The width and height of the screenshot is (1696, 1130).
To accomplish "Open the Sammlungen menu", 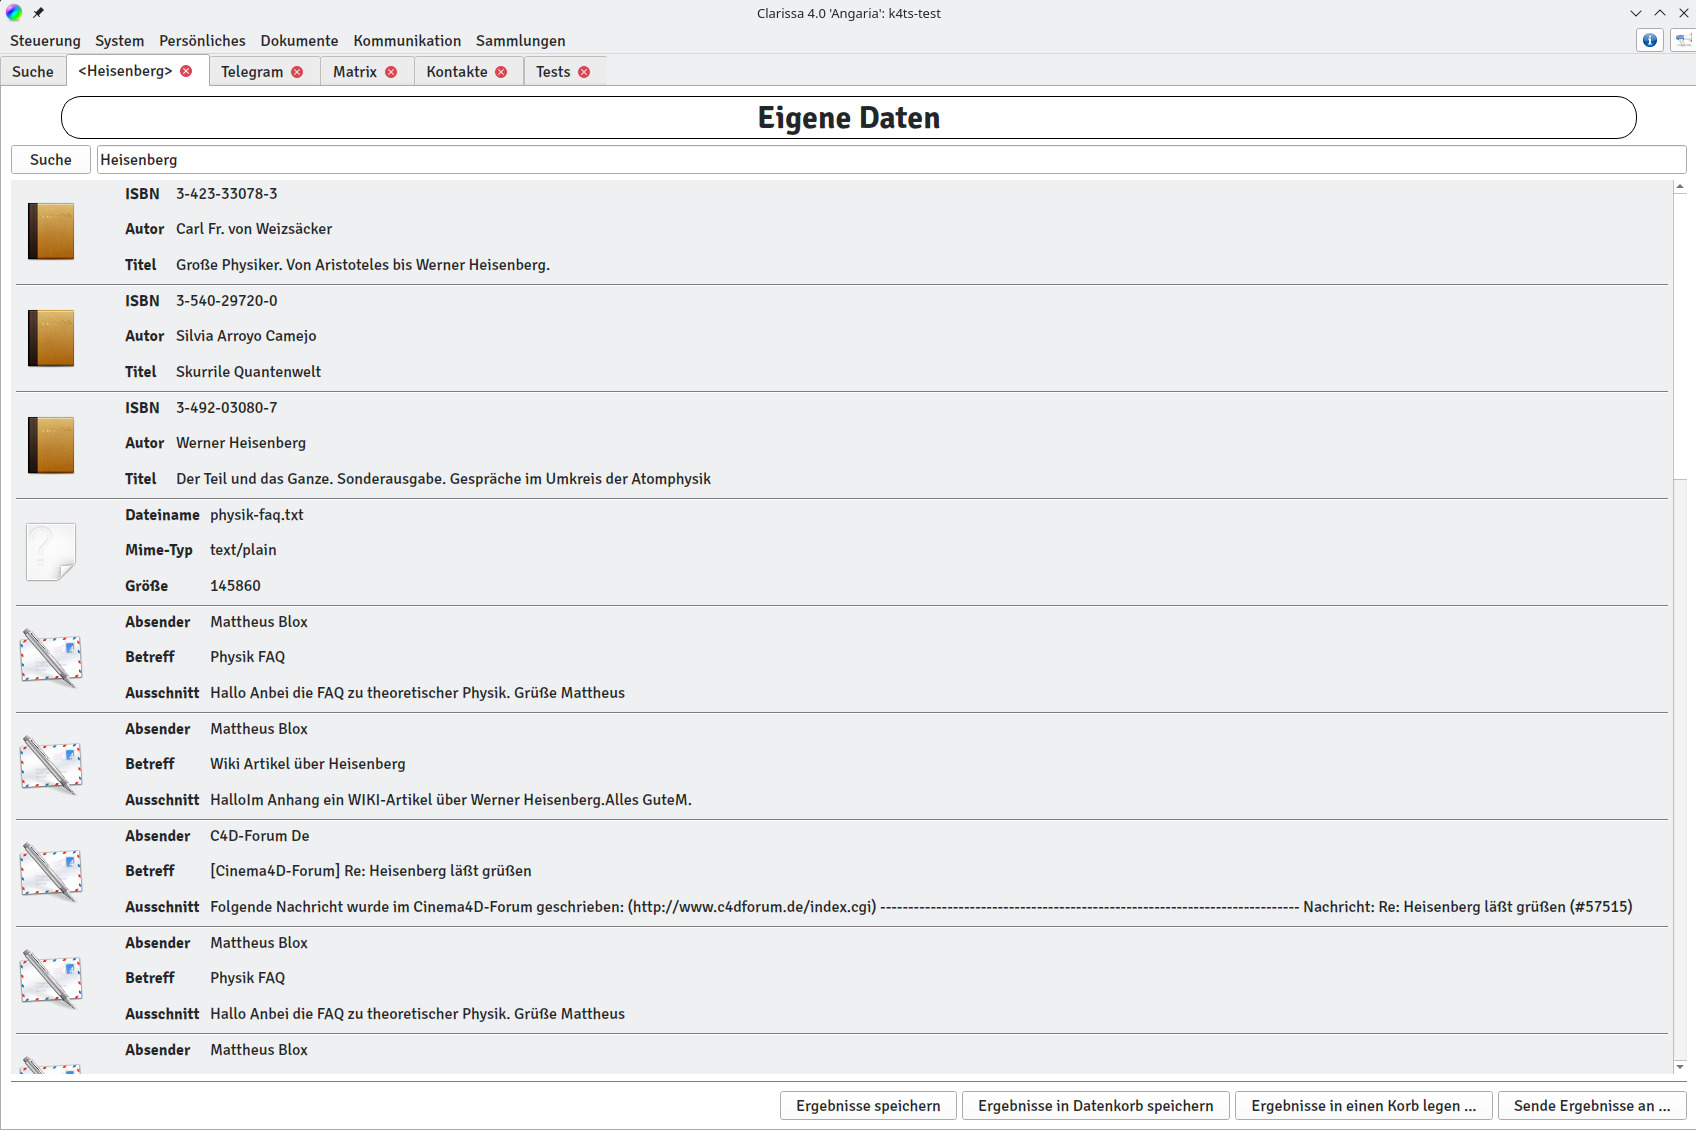I will [x=521, y=41].
